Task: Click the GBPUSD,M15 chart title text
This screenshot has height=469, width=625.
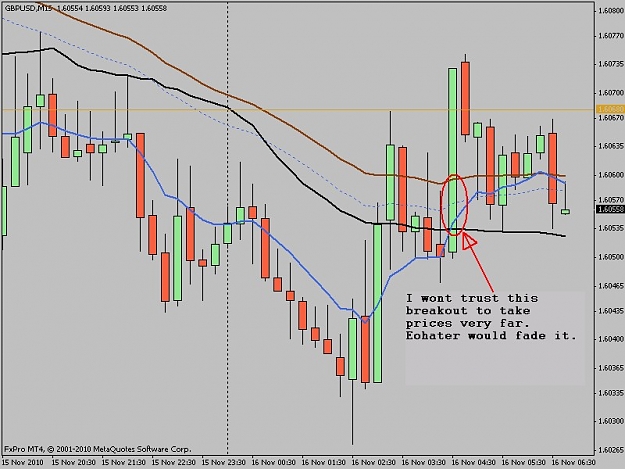Action: pyautogui.click(x=28, y=8)
